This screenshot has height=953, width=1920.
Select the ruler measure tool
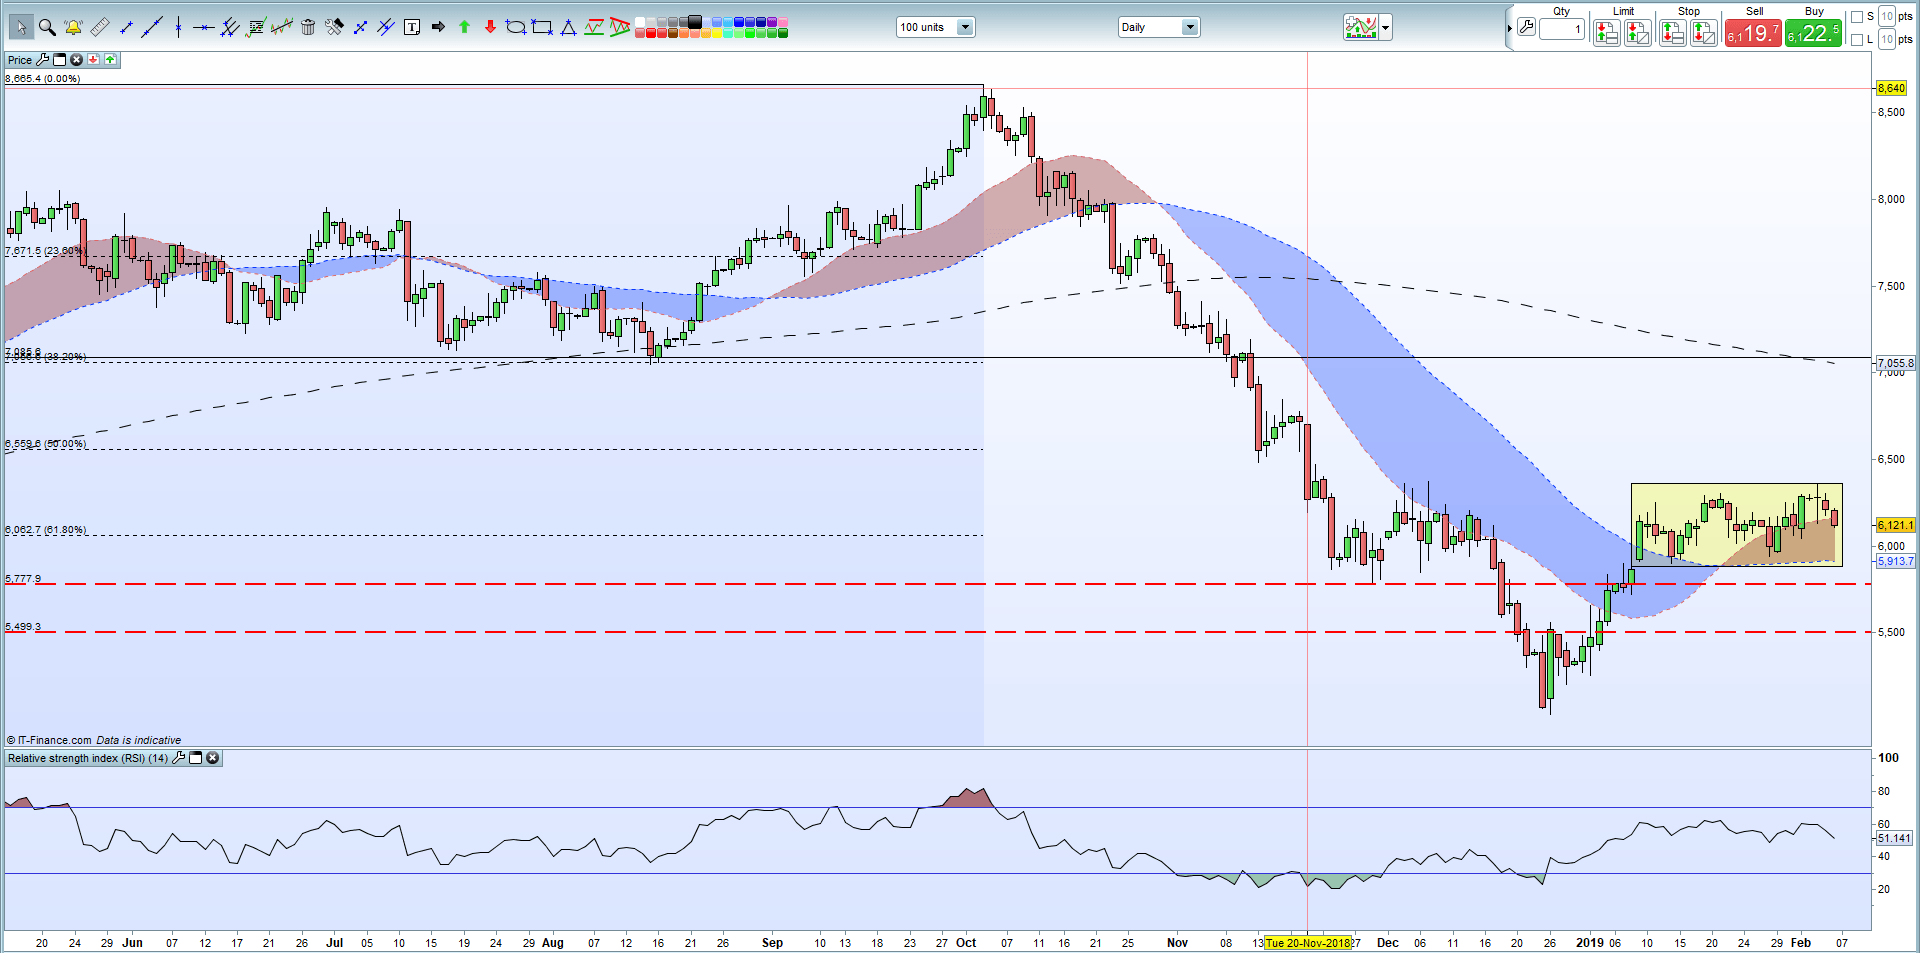[100, 27]
